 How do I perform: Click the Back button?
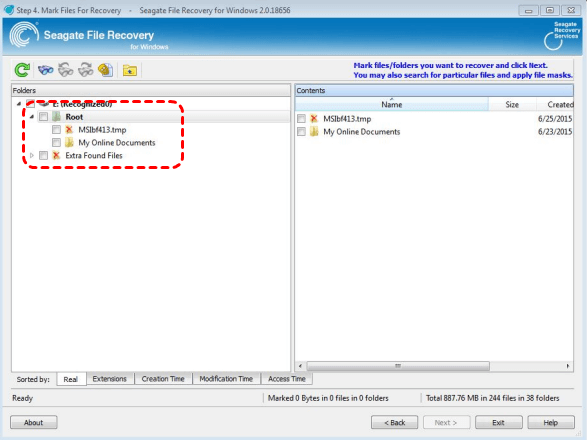pos(395,422)
